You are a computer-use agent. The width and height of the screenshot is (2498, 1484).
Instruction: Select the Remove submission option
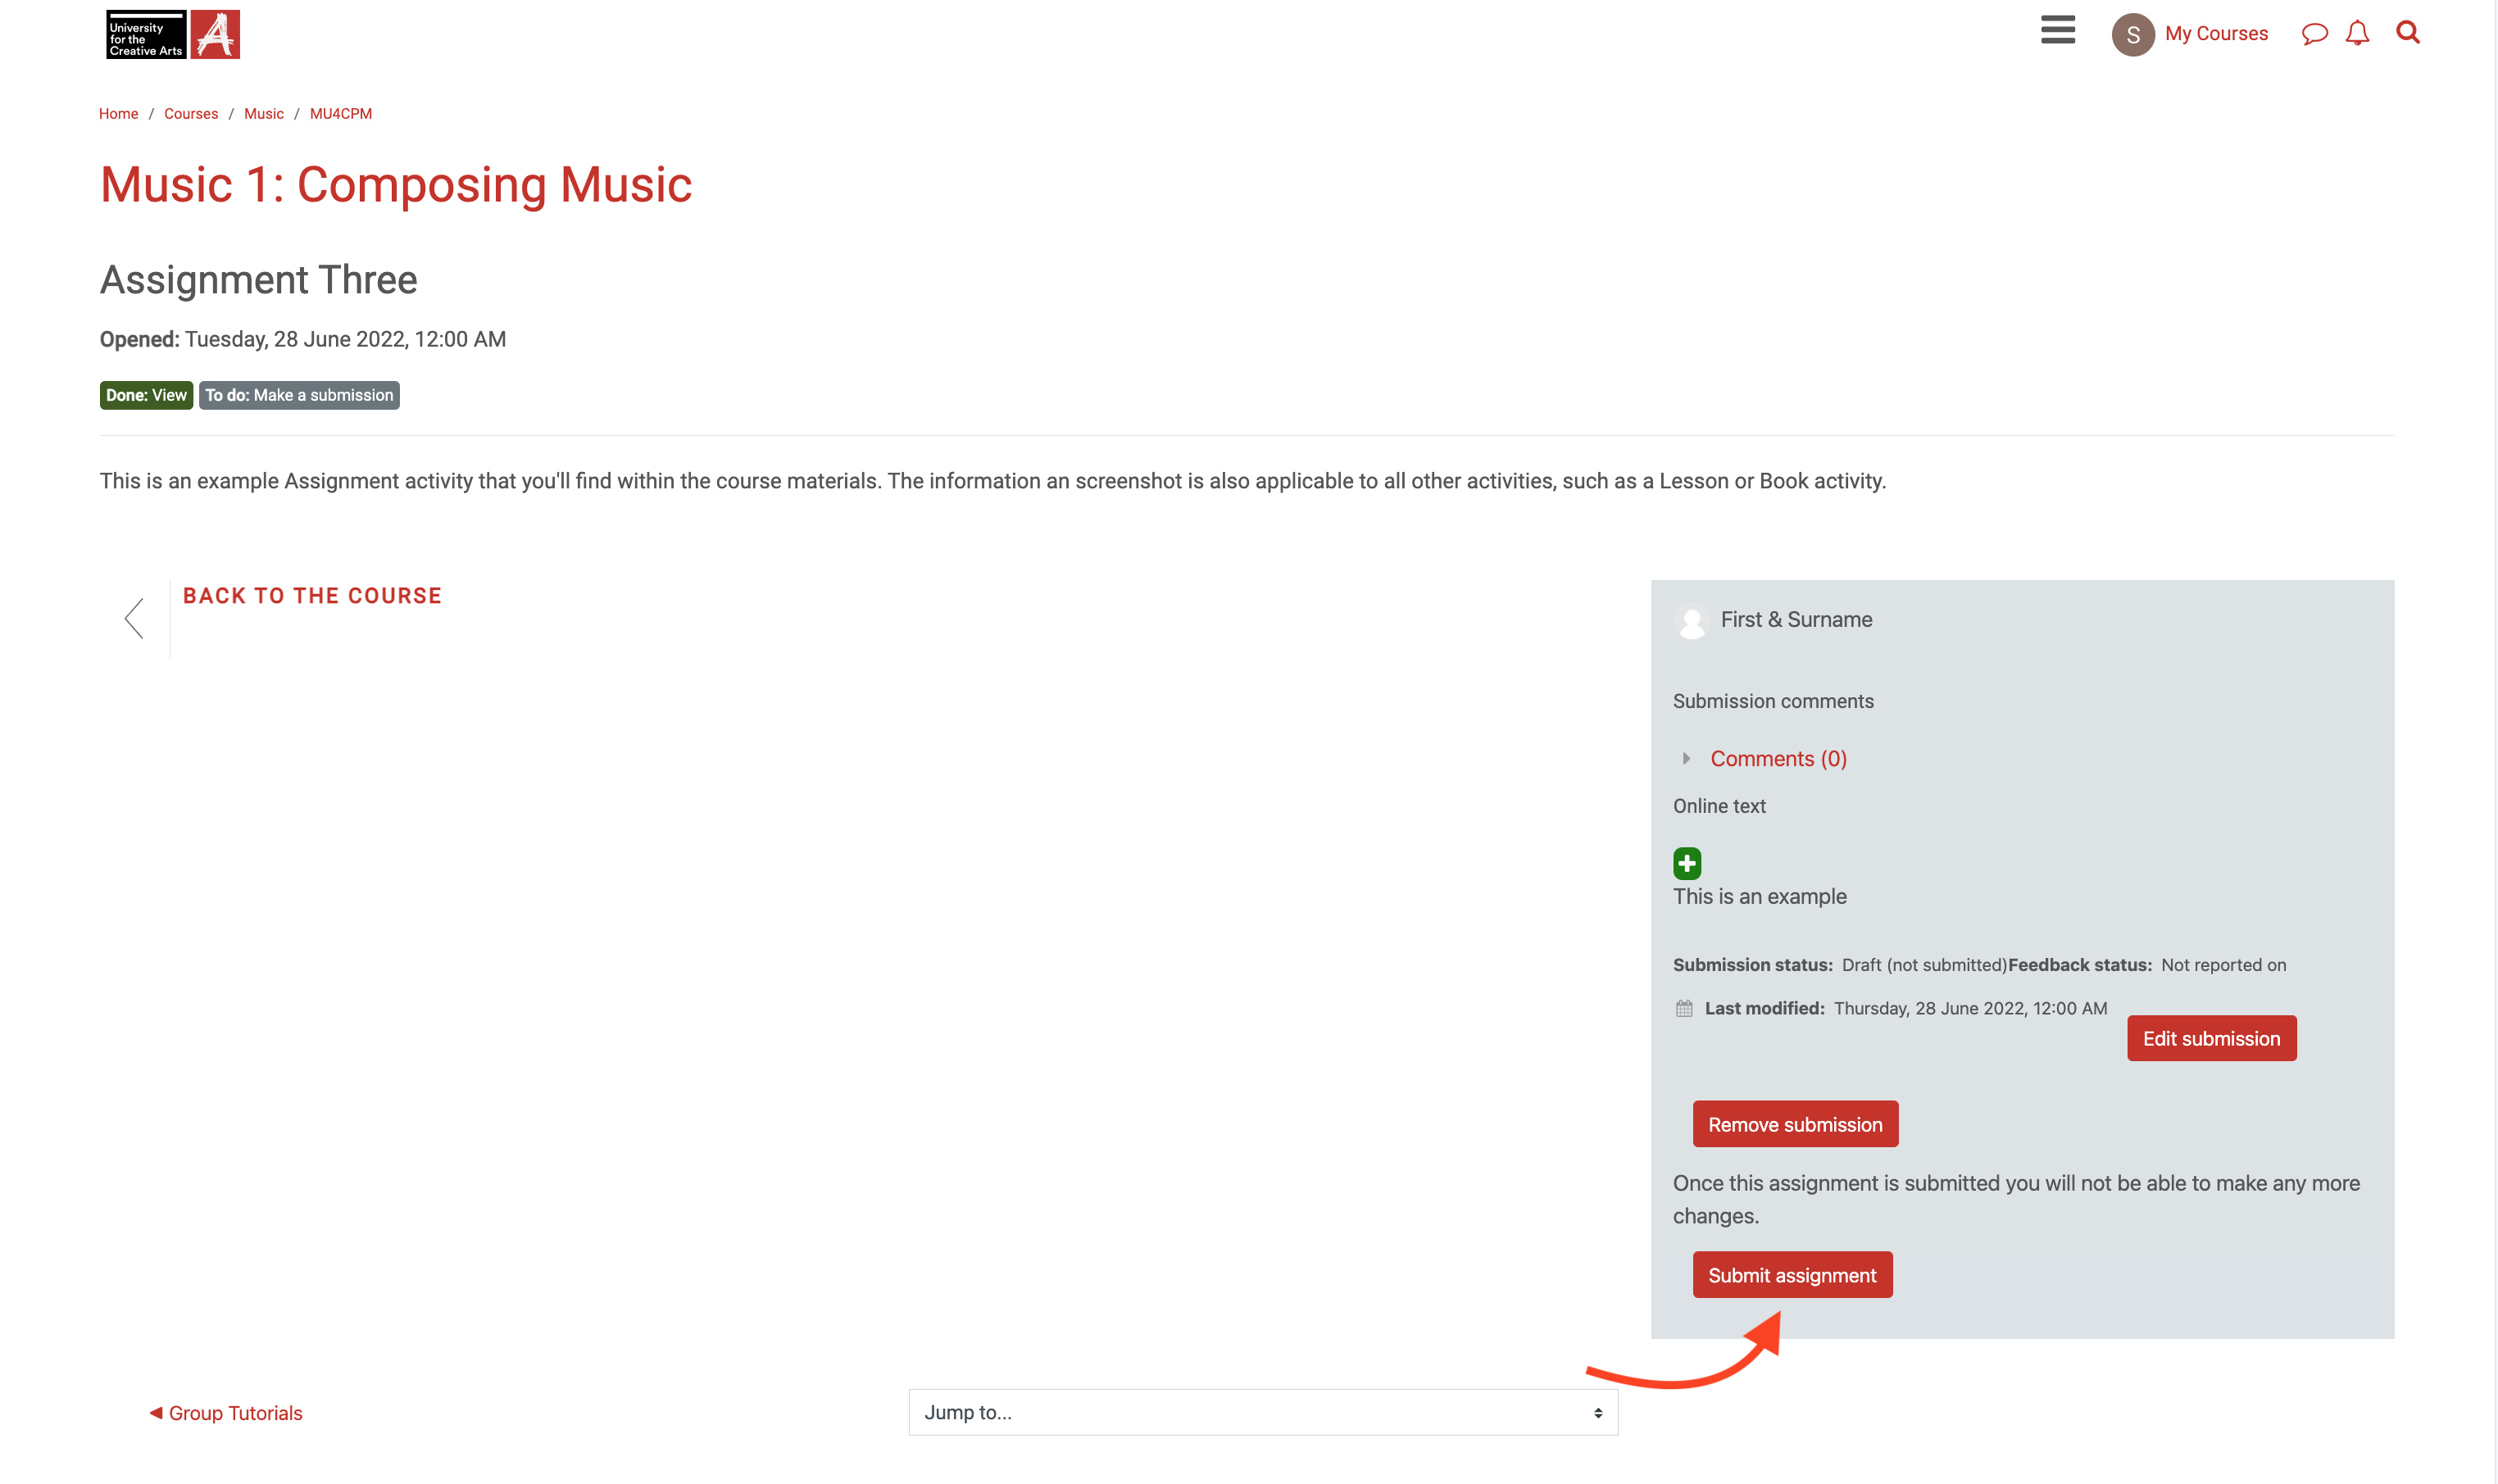[x=1793, y=1123]
